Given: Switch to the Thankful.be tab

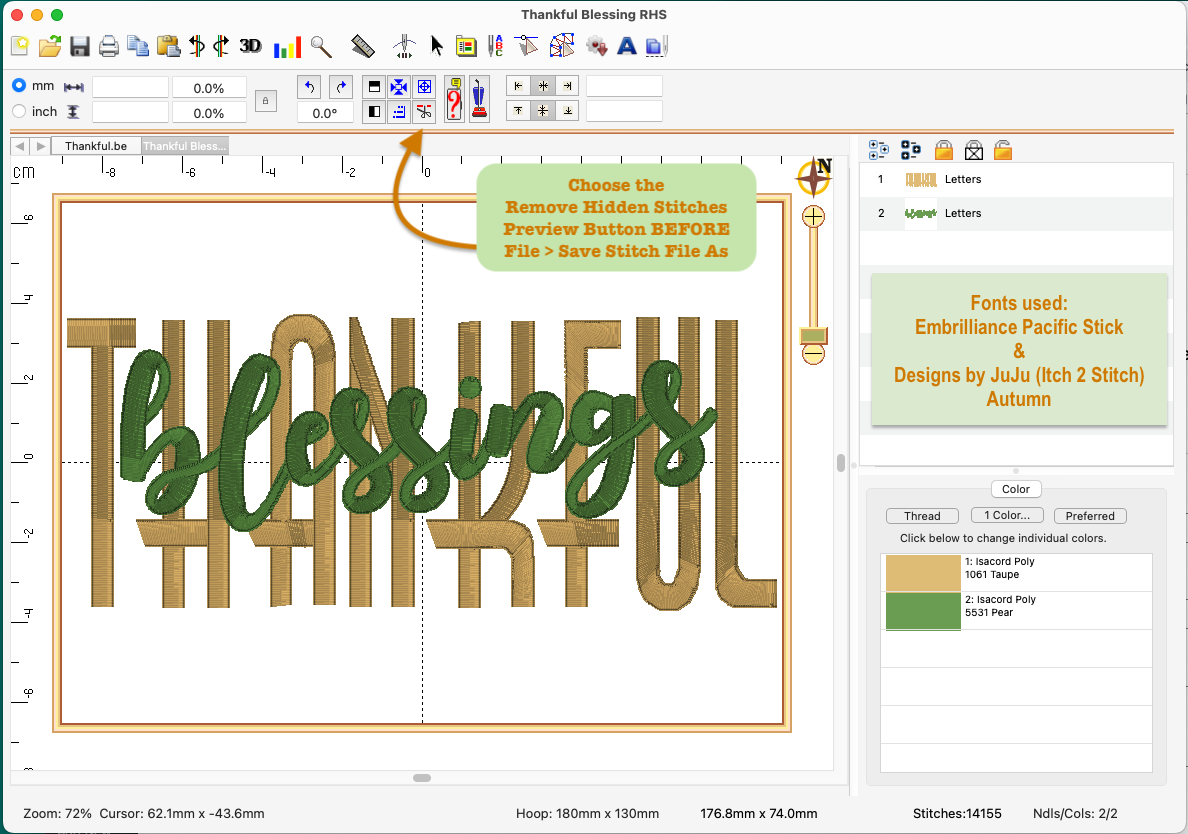Looking at the screenshot, I should pos(96,146).
